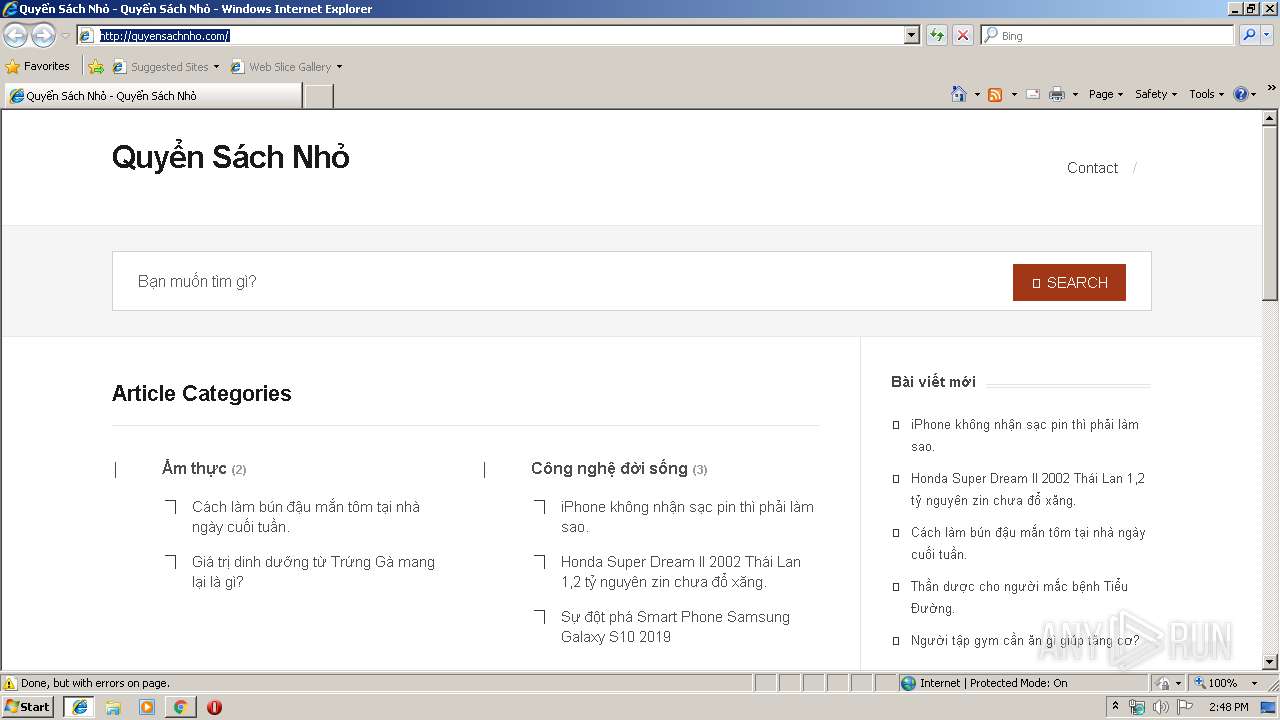The width and height of the screenshot is (1280, 720).
Task: Click the Stop loading X icon
Action: (x=963, y=35)
